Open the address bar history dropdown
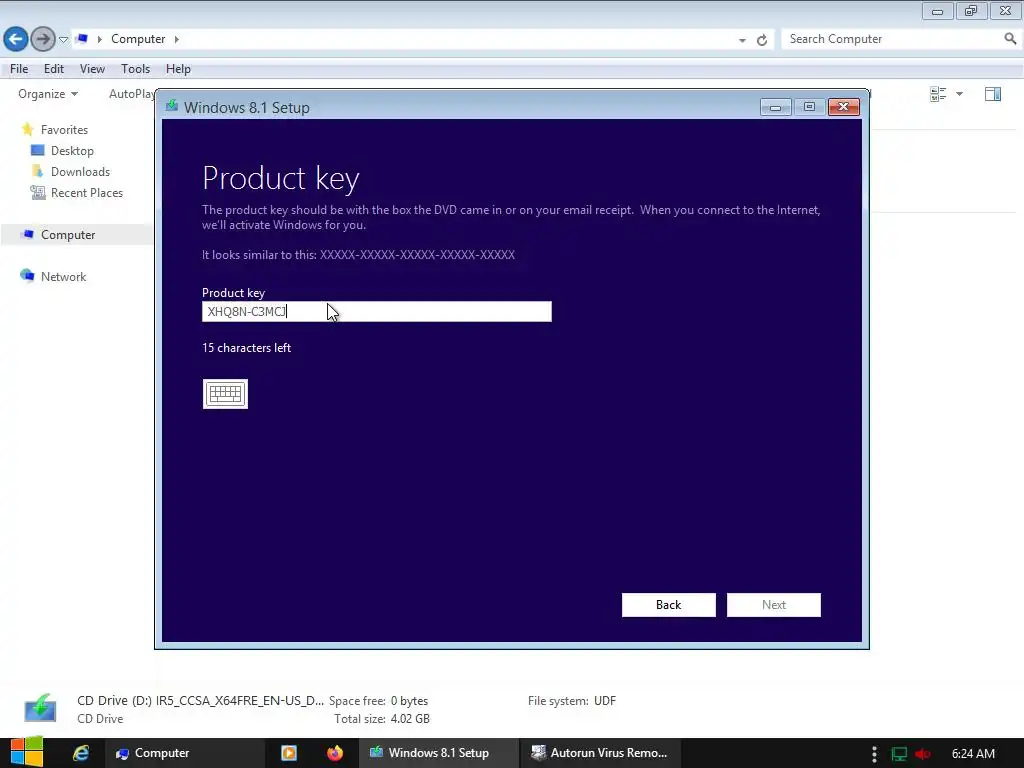Image resolution: width=1024 pixels, height=768 pixels. (743, 40)
